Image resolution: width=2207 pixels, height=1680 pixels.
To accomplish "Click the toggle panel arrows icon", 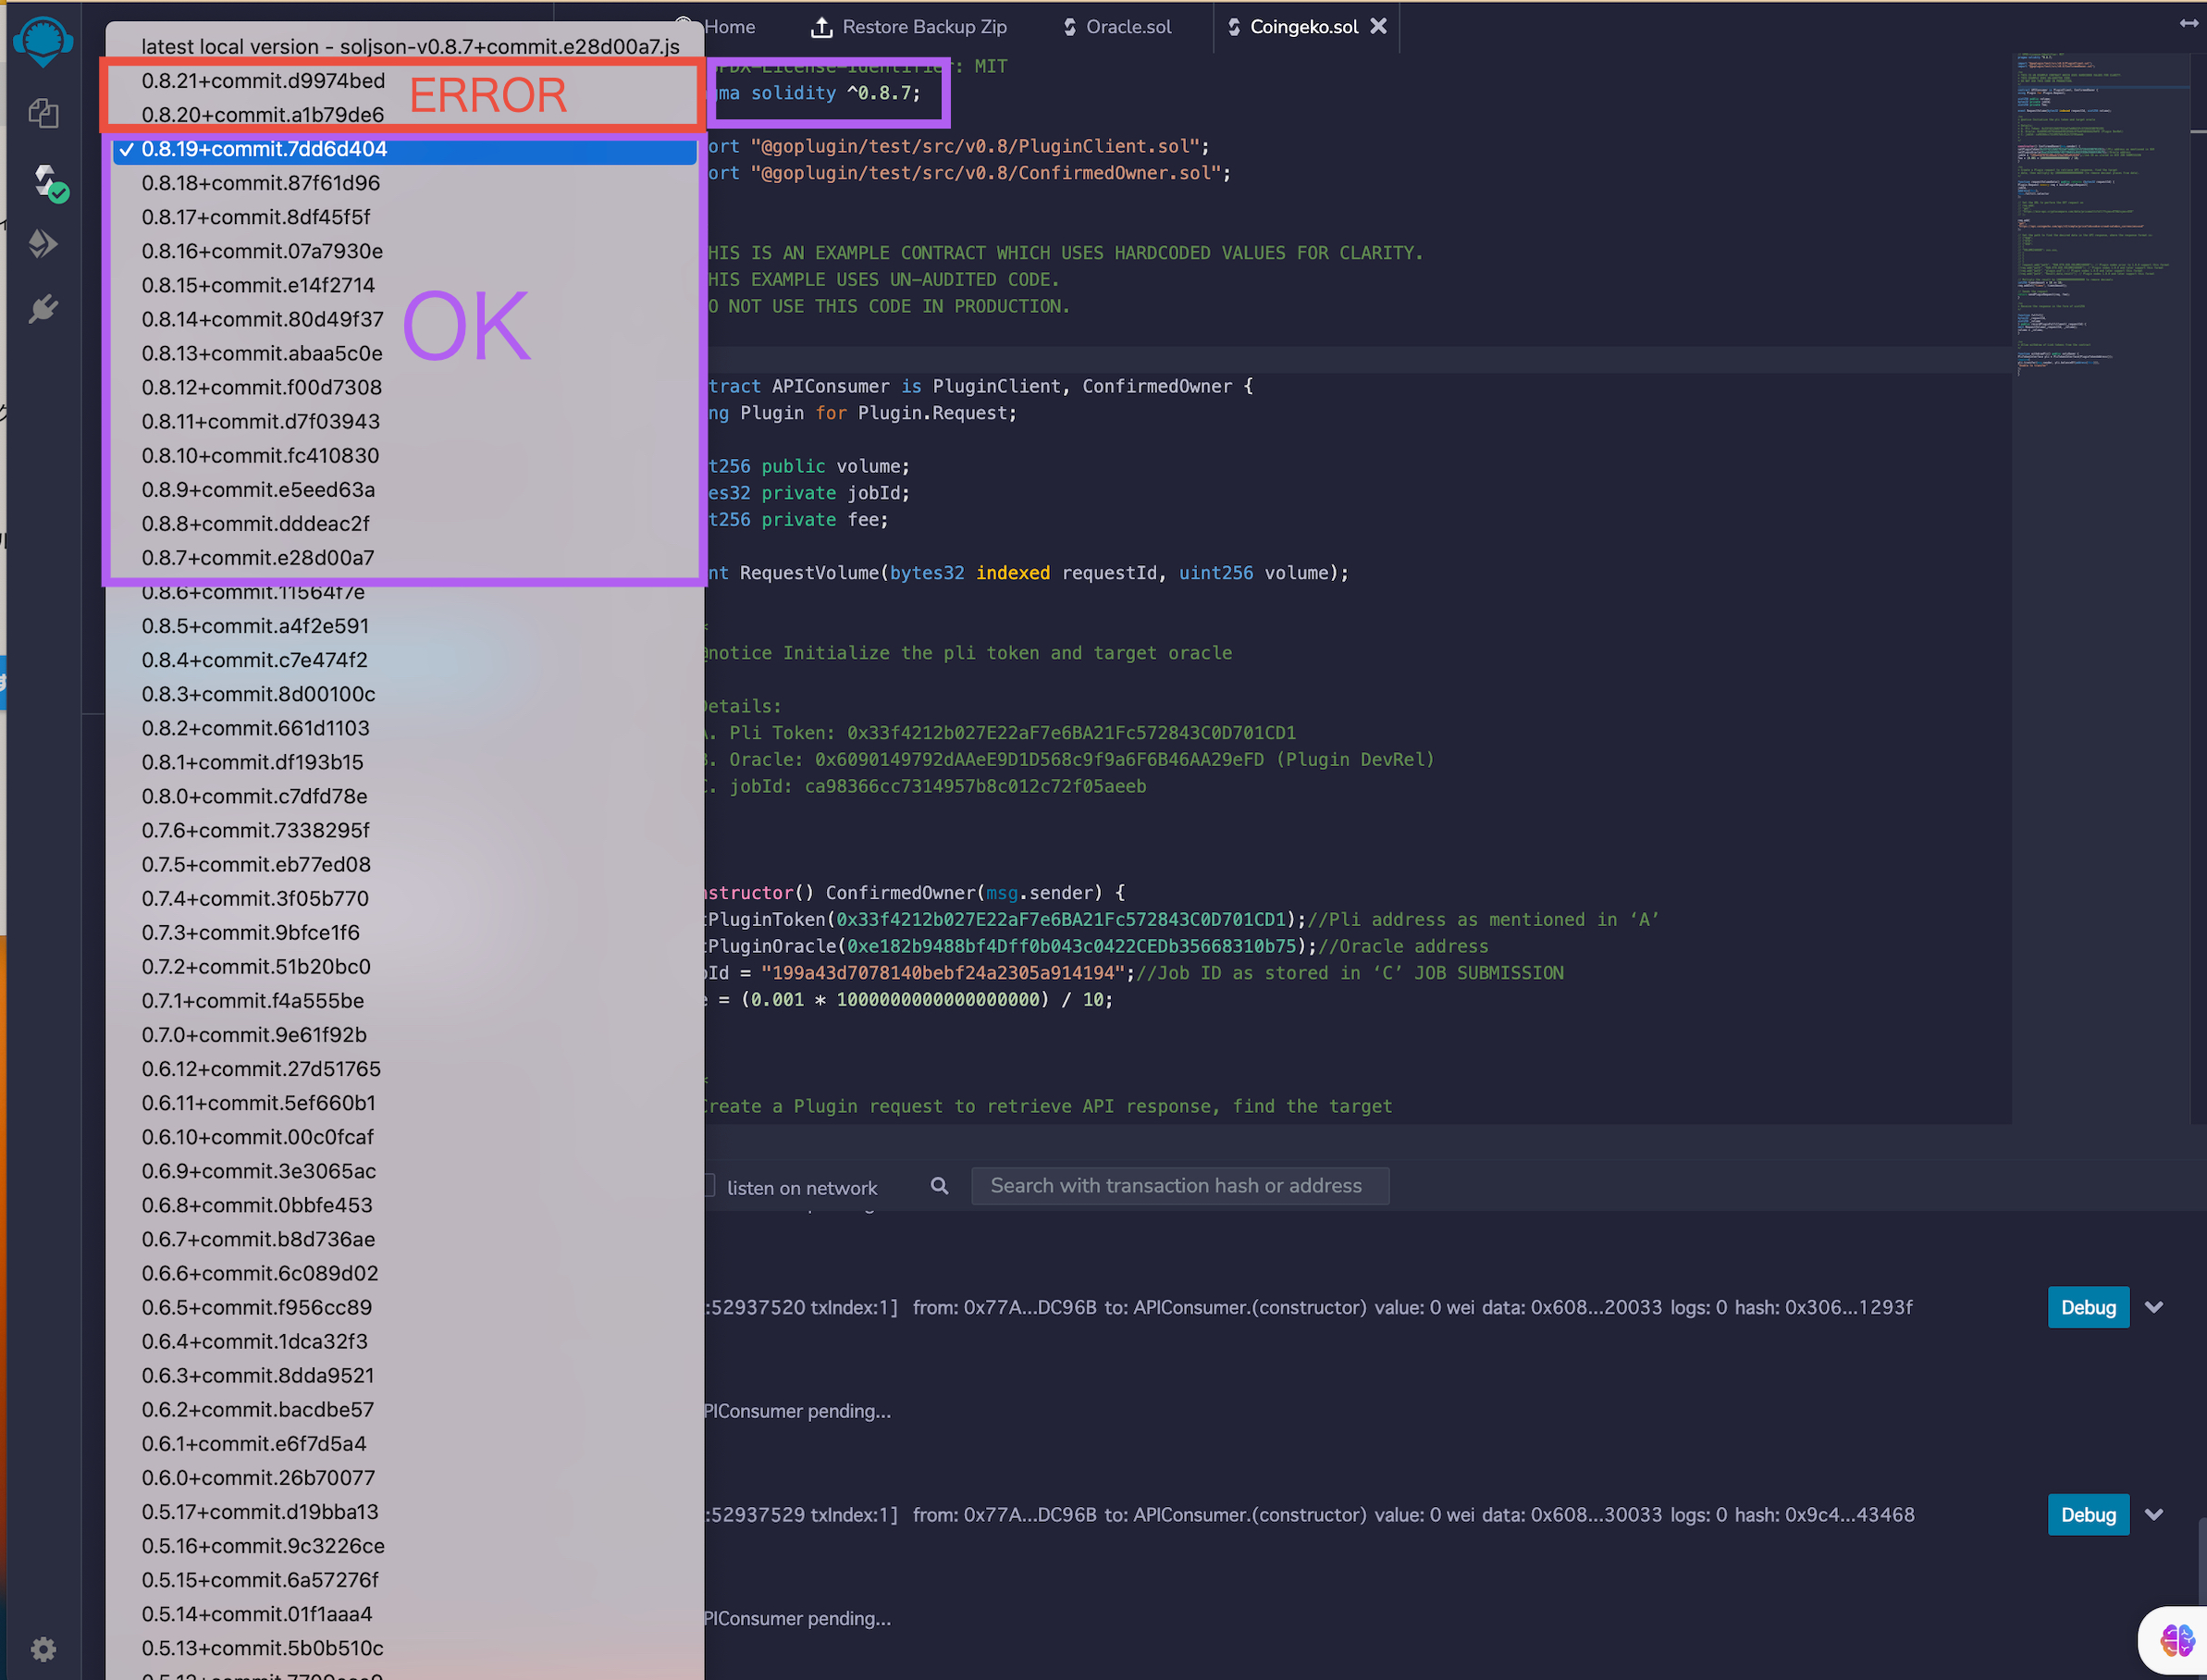I will [x=2189, y=22].
